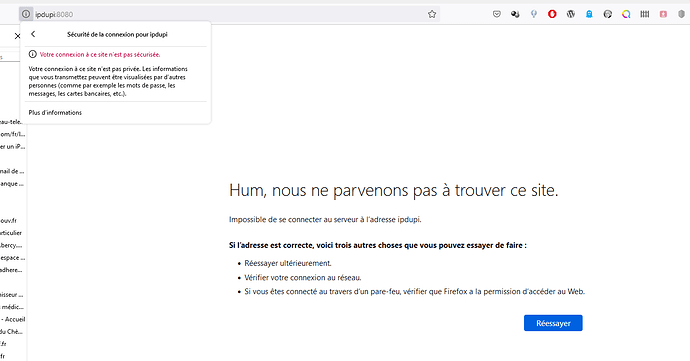Open the sidebar bookmark ending in 'anque ...'

12,184
